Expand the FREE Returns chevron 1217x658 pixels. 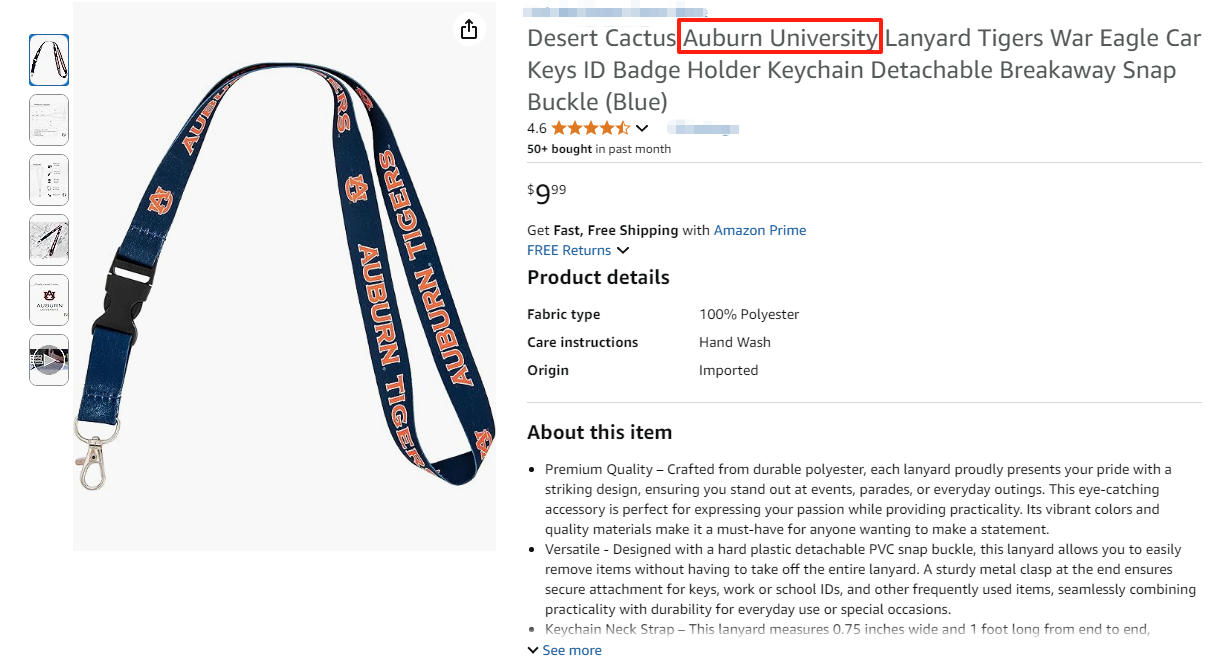[623, 250]
